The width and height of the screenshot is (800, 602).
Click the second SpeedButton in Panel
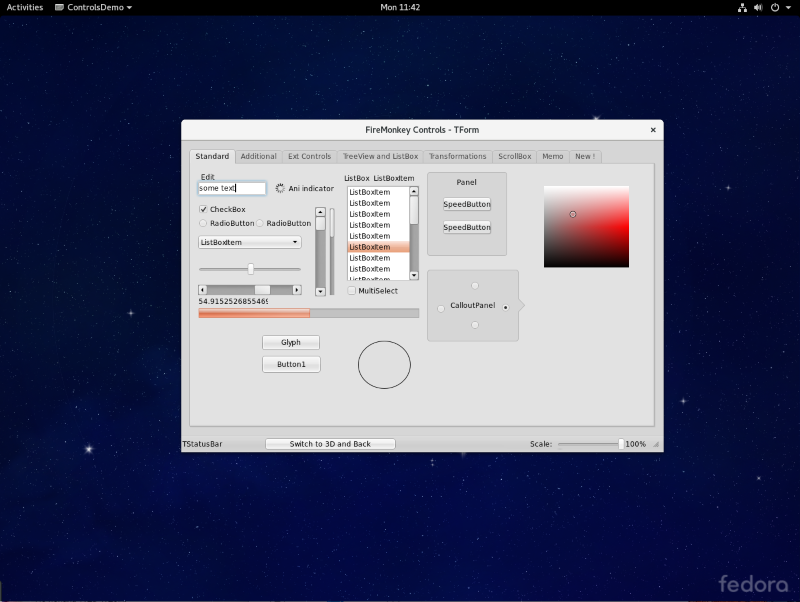click(x=467, y=227)
